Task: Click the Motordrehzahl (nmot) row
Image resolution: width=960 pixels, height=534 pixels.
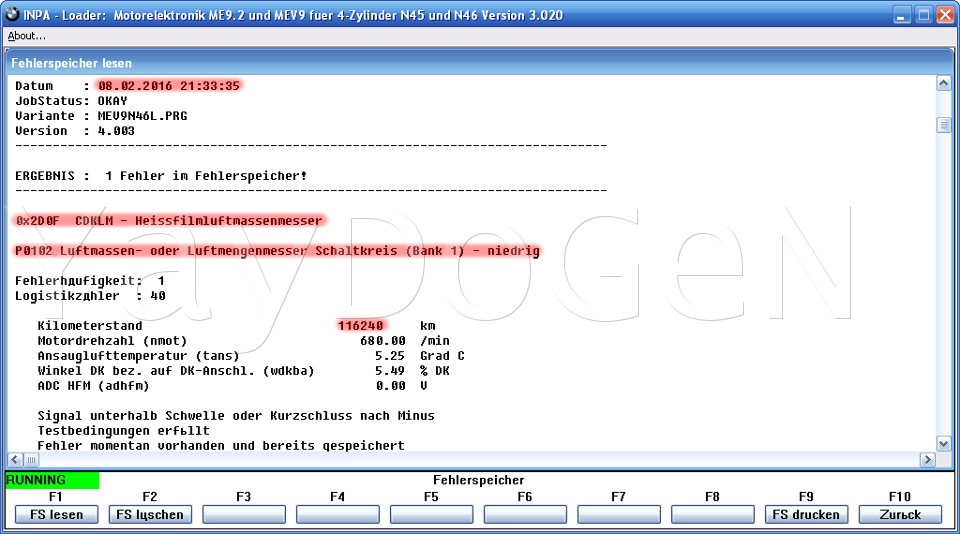Action: pos(244,340)
